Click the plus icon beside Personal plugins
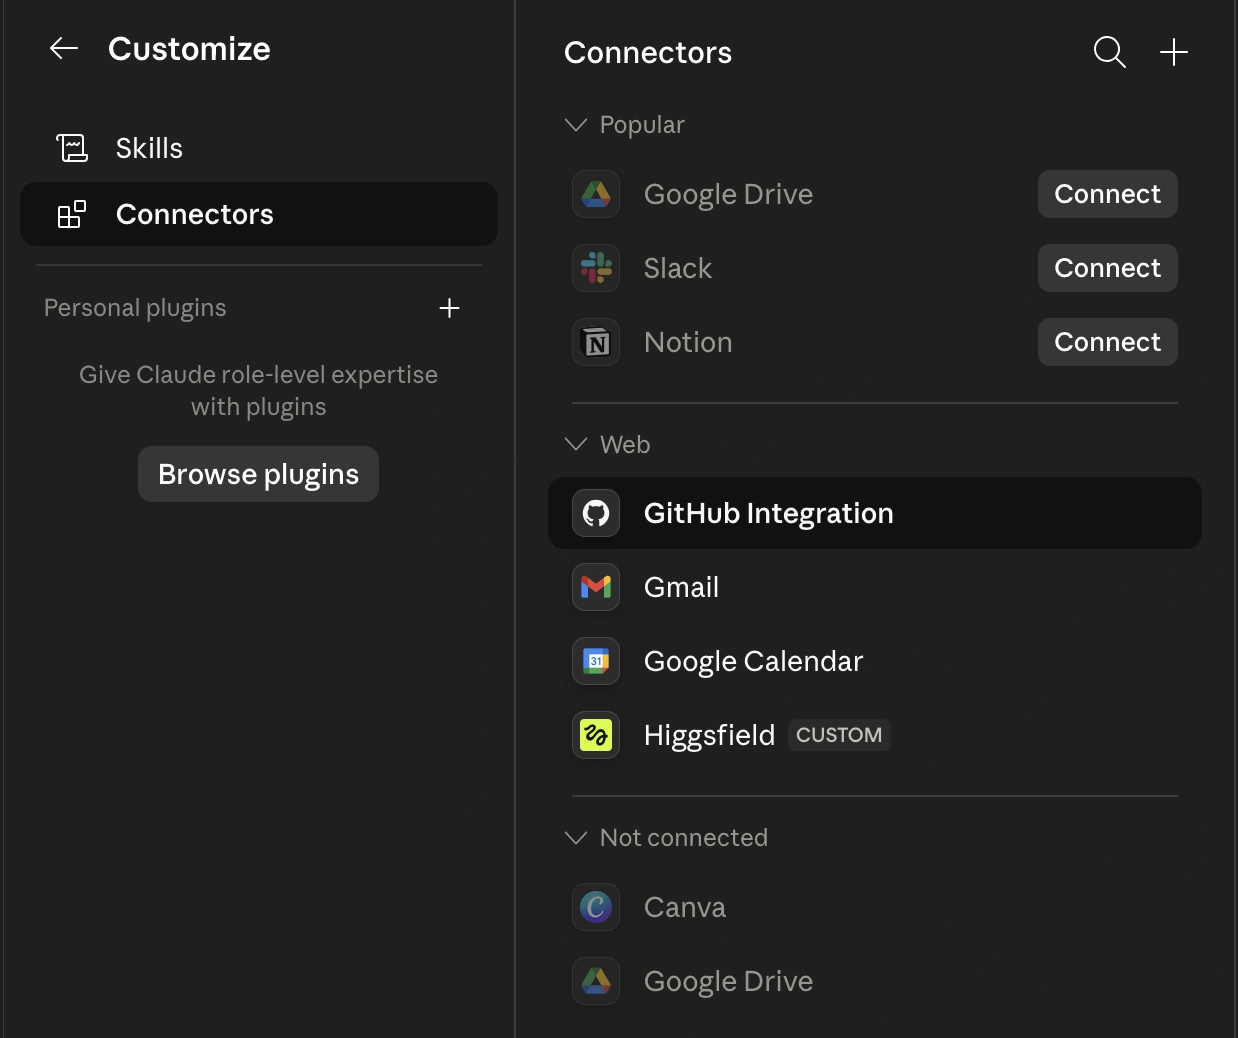Viewport: 1238px width, 1038px height. click(x=449, y=308)
